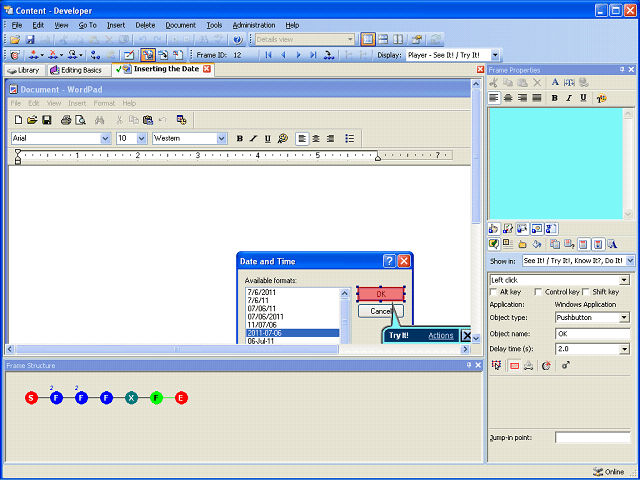Click the bubble fill paint bucket icon
The height and width of the screenshot is (480, 640).
(537, 244)
